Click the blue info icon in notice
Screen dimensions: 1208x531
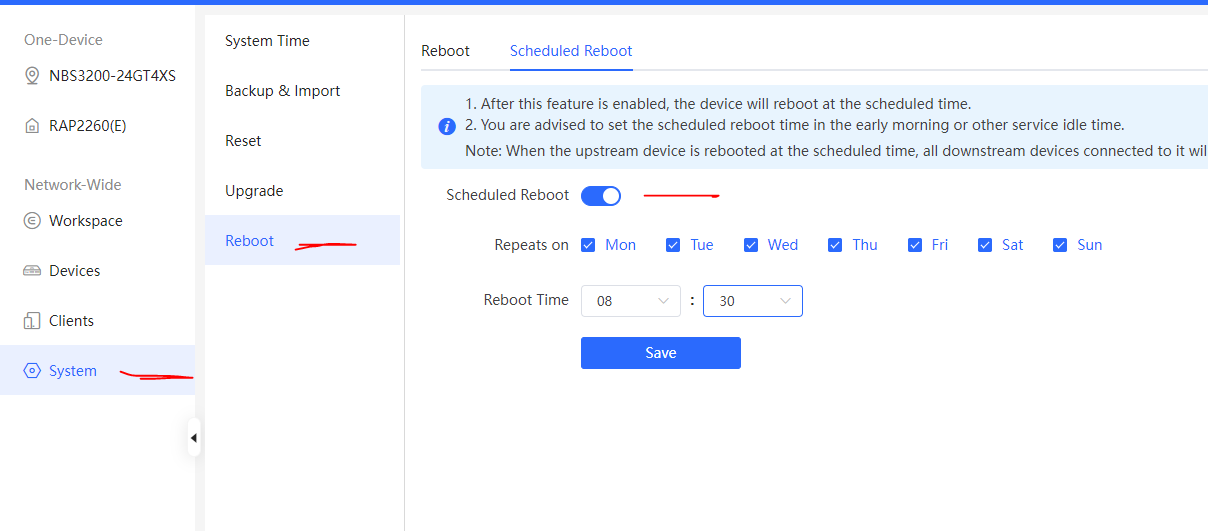coord(448,127)
